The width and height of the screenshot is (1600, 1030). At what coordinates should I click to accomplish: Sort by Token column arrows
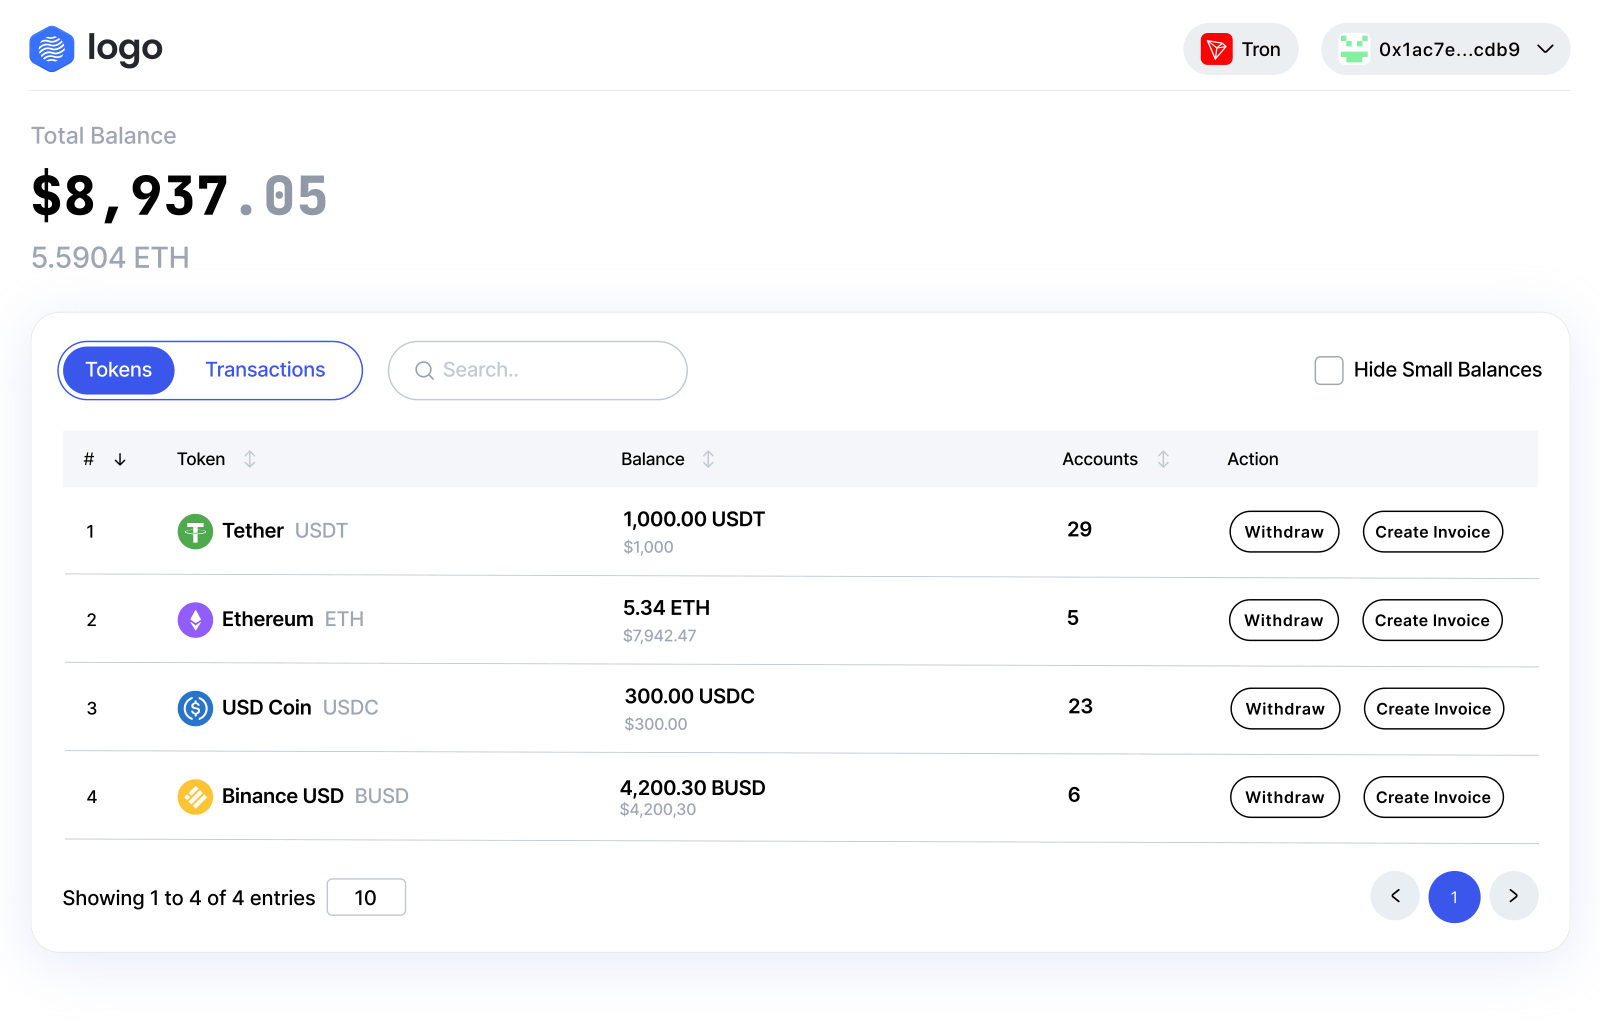(250, 459)
